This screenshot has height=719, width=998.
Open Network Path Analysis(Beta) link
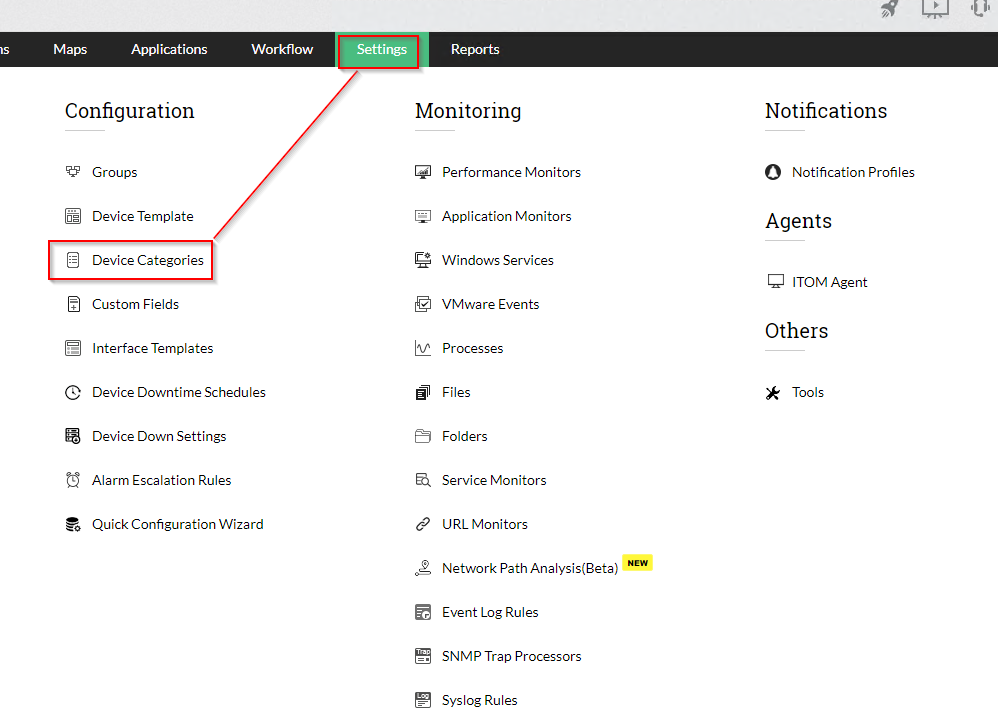530,568
